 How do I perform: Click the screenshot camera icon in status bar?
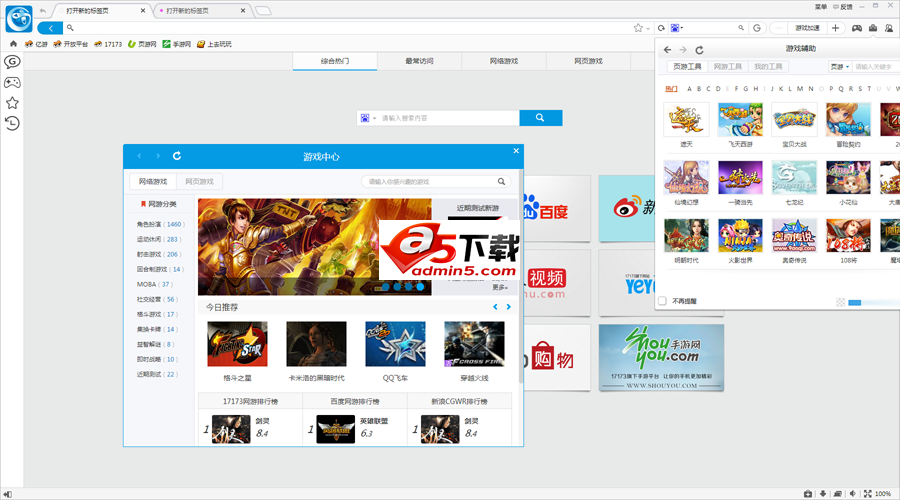(x=807, y=494)
